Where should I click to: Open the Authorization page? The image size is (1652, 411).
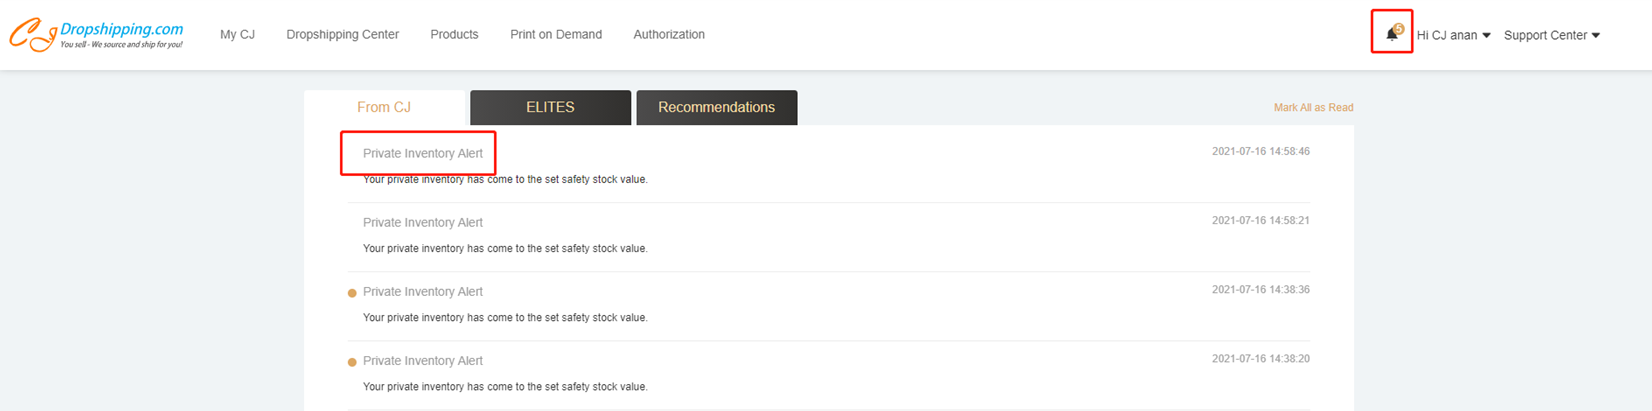(x=669, y=34)
